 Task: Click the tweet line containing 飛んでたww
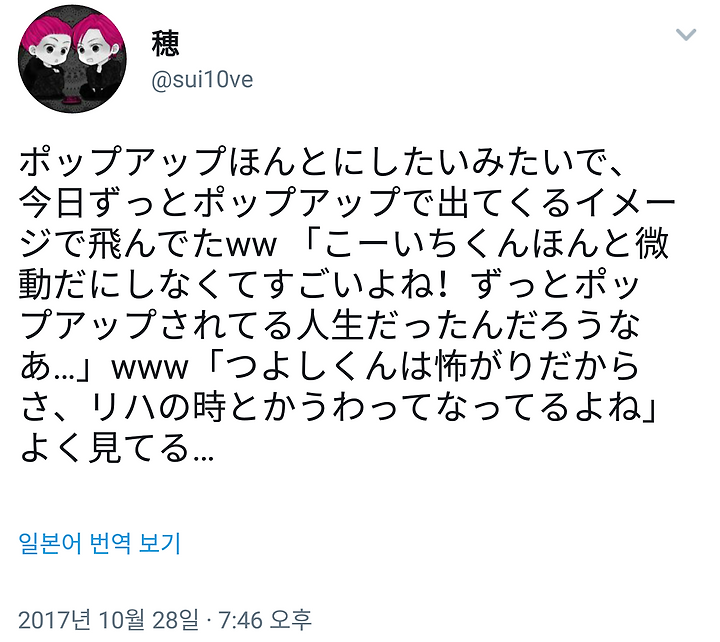coord(343,244)
